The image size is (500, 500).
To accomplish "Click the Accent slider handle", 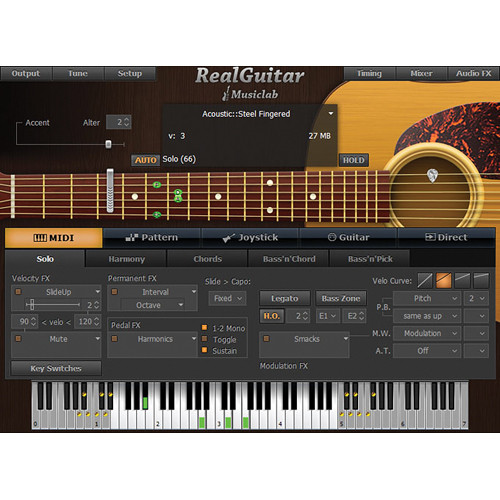I will (x=108, y=144).
